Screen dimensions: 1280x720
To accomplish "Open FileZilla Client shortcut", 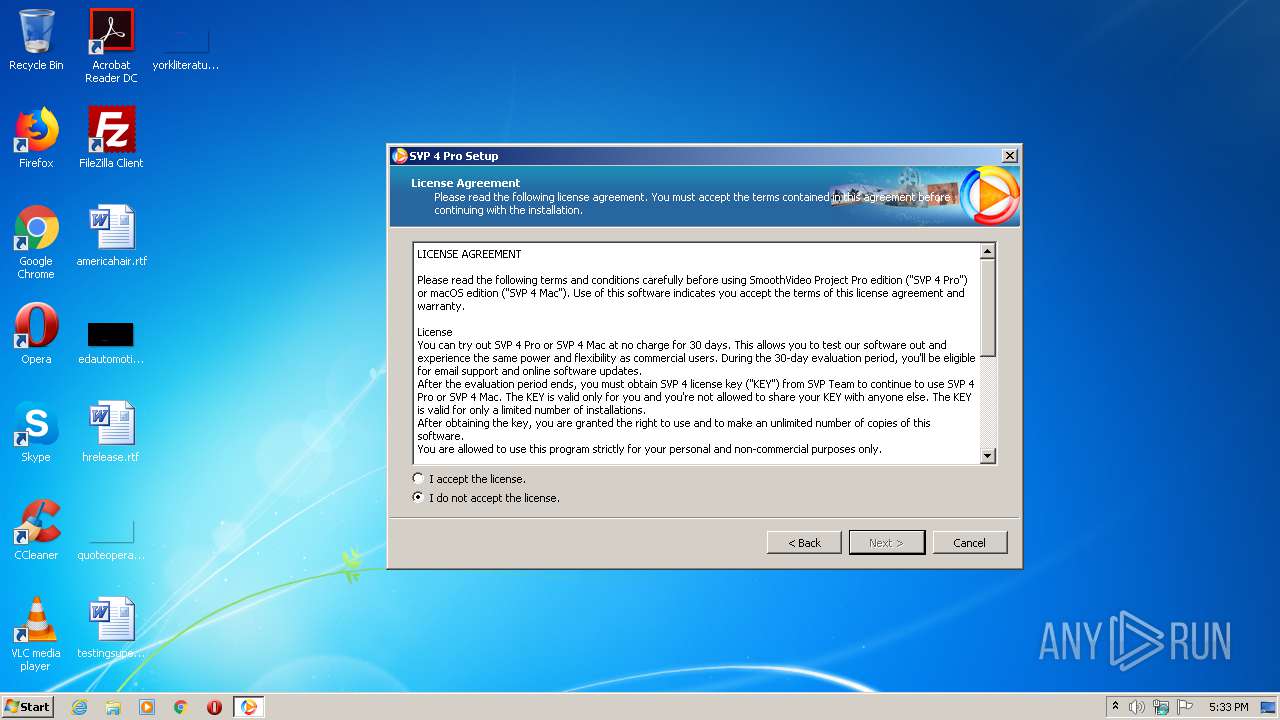I will click(111, 138).
